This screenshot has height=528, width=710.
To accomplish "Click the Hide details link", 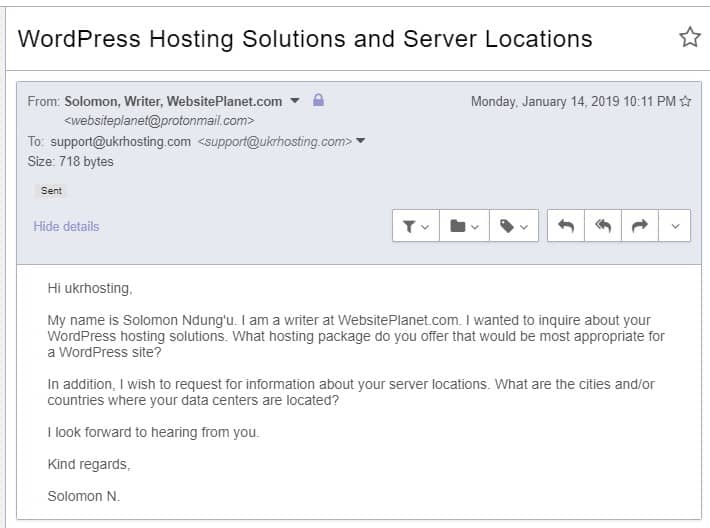I will [66, 226].
